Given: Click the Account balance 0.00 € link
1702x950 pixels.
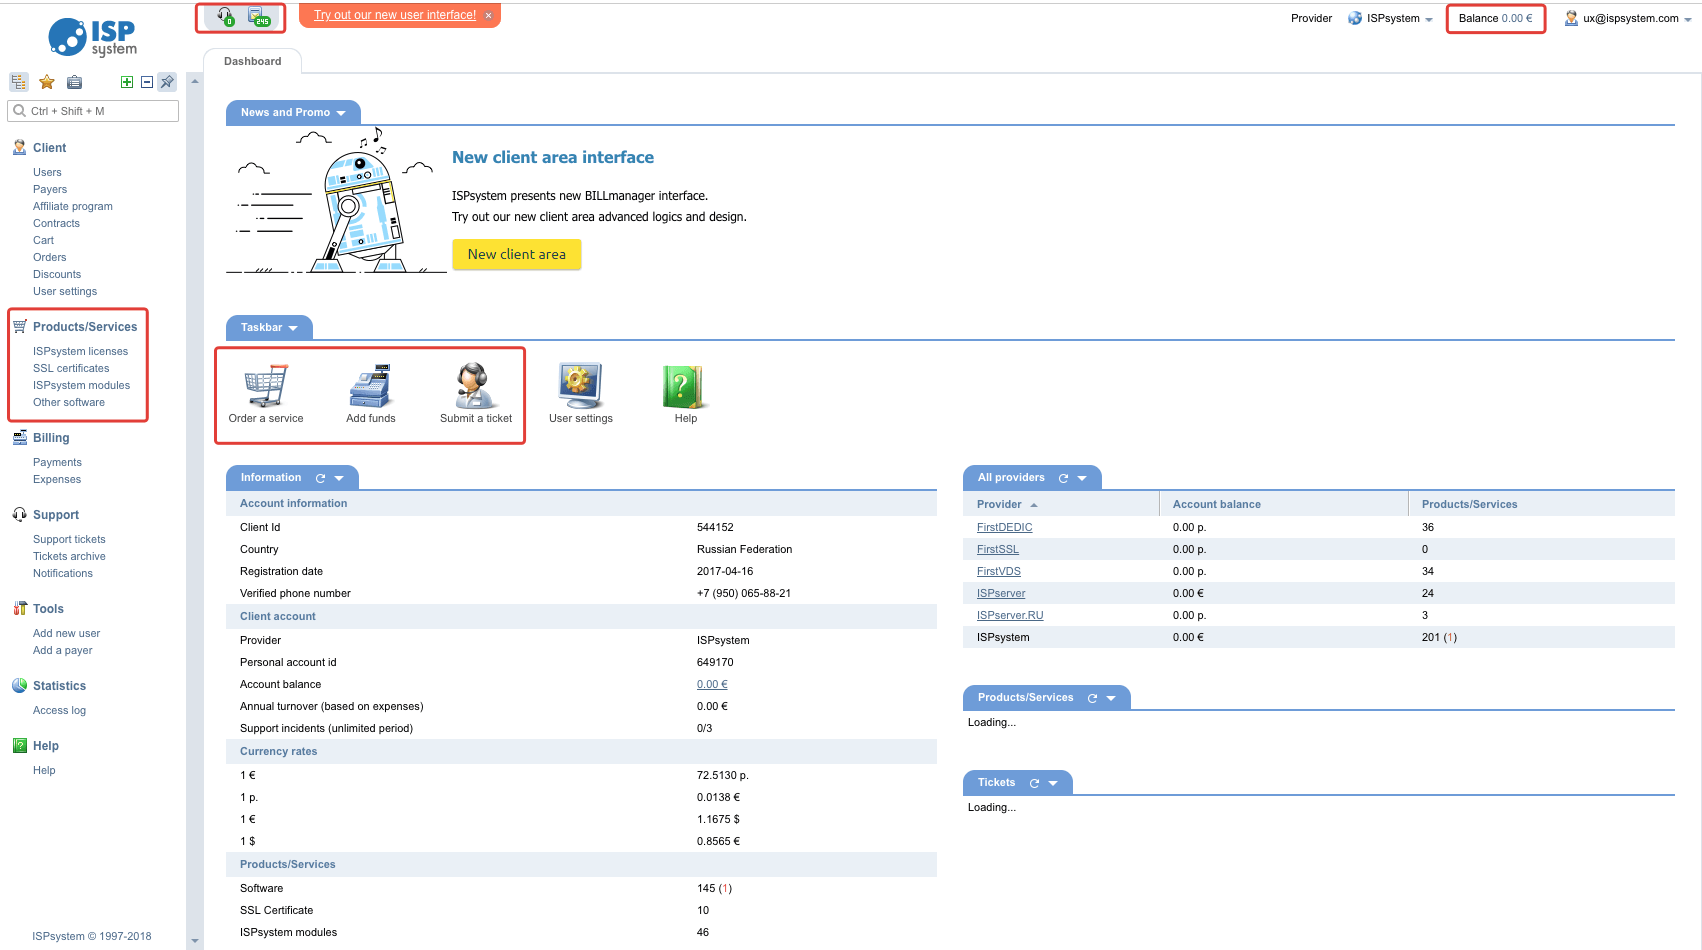Looking at the screenshot, I should pos(712,684).
